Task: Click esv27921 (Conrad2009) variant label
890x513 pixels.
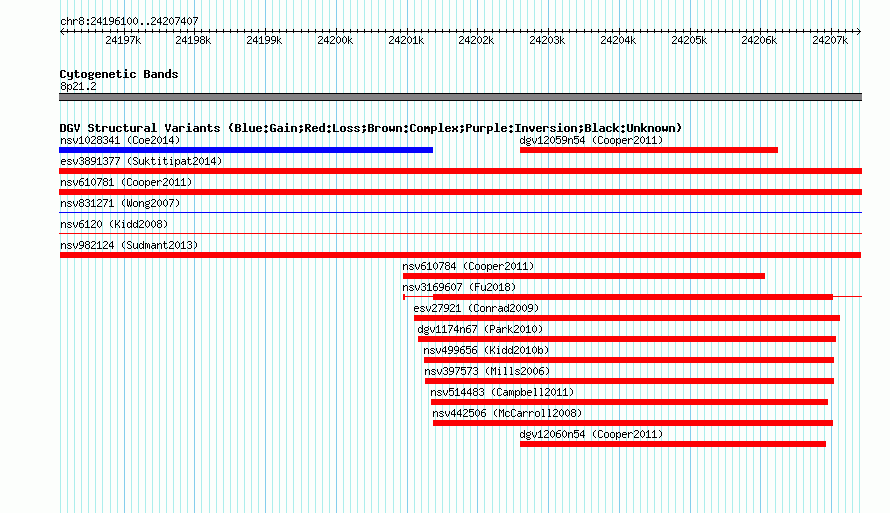Action: coord(476,308)
